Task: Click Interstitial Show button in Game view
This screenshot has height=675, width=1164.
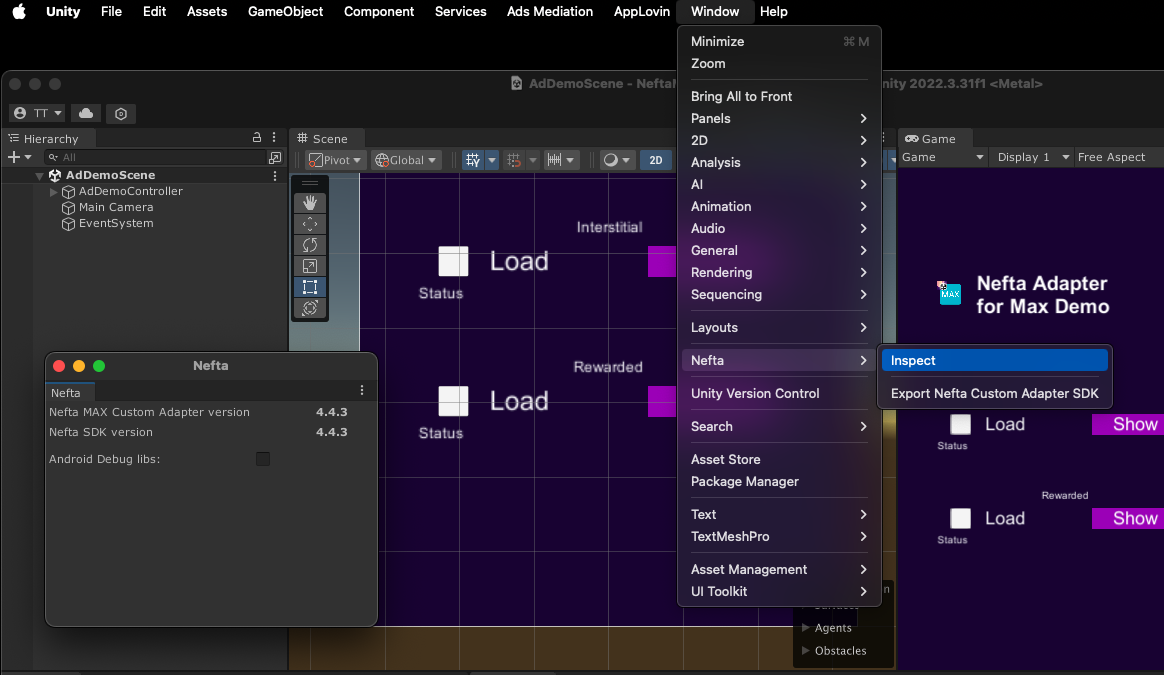Action: pyautogui.click(x=1128, y=424)
